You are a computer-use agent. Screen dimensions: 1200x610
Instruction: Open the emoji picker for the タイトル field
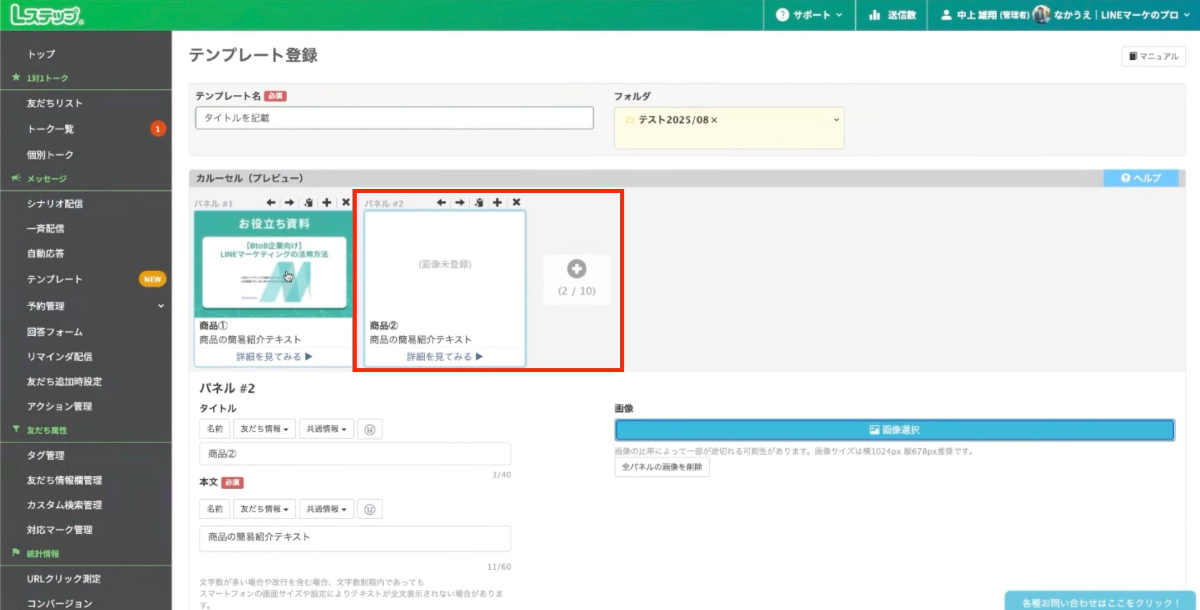pos(370,429)
